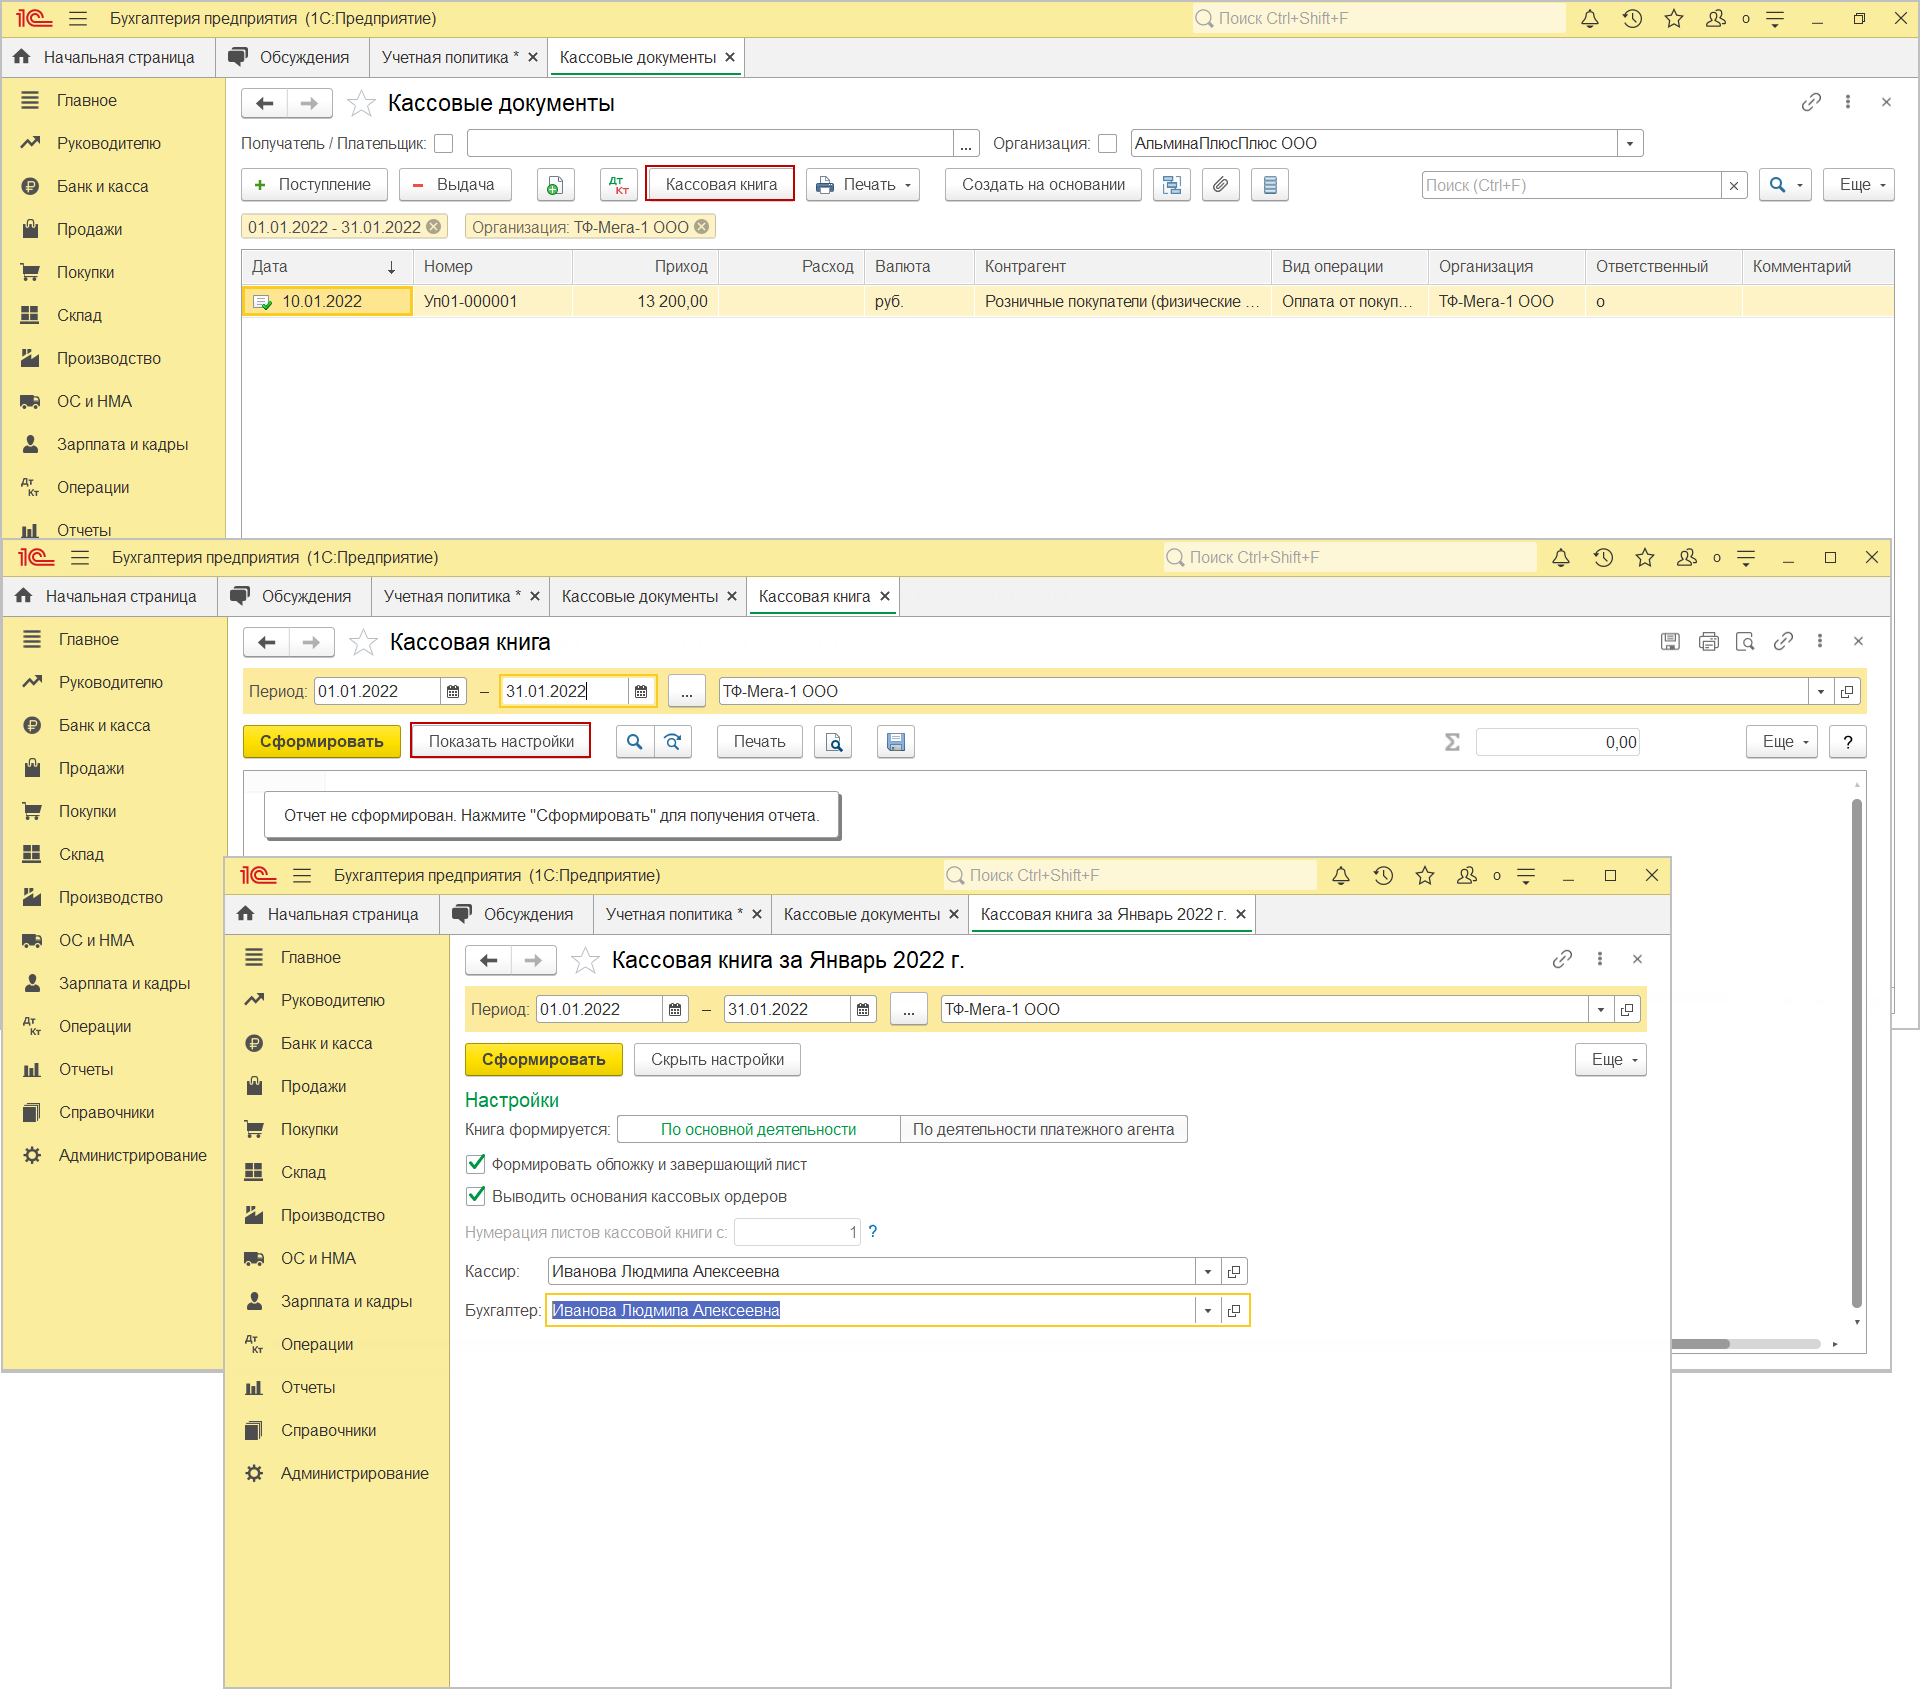Image resolution: width=1920 pixels, height=1697 pixels.
Task: Uncheck Выводить основания кассовых ордеров
Action: pyautogui.click(x=477, y=1196)
